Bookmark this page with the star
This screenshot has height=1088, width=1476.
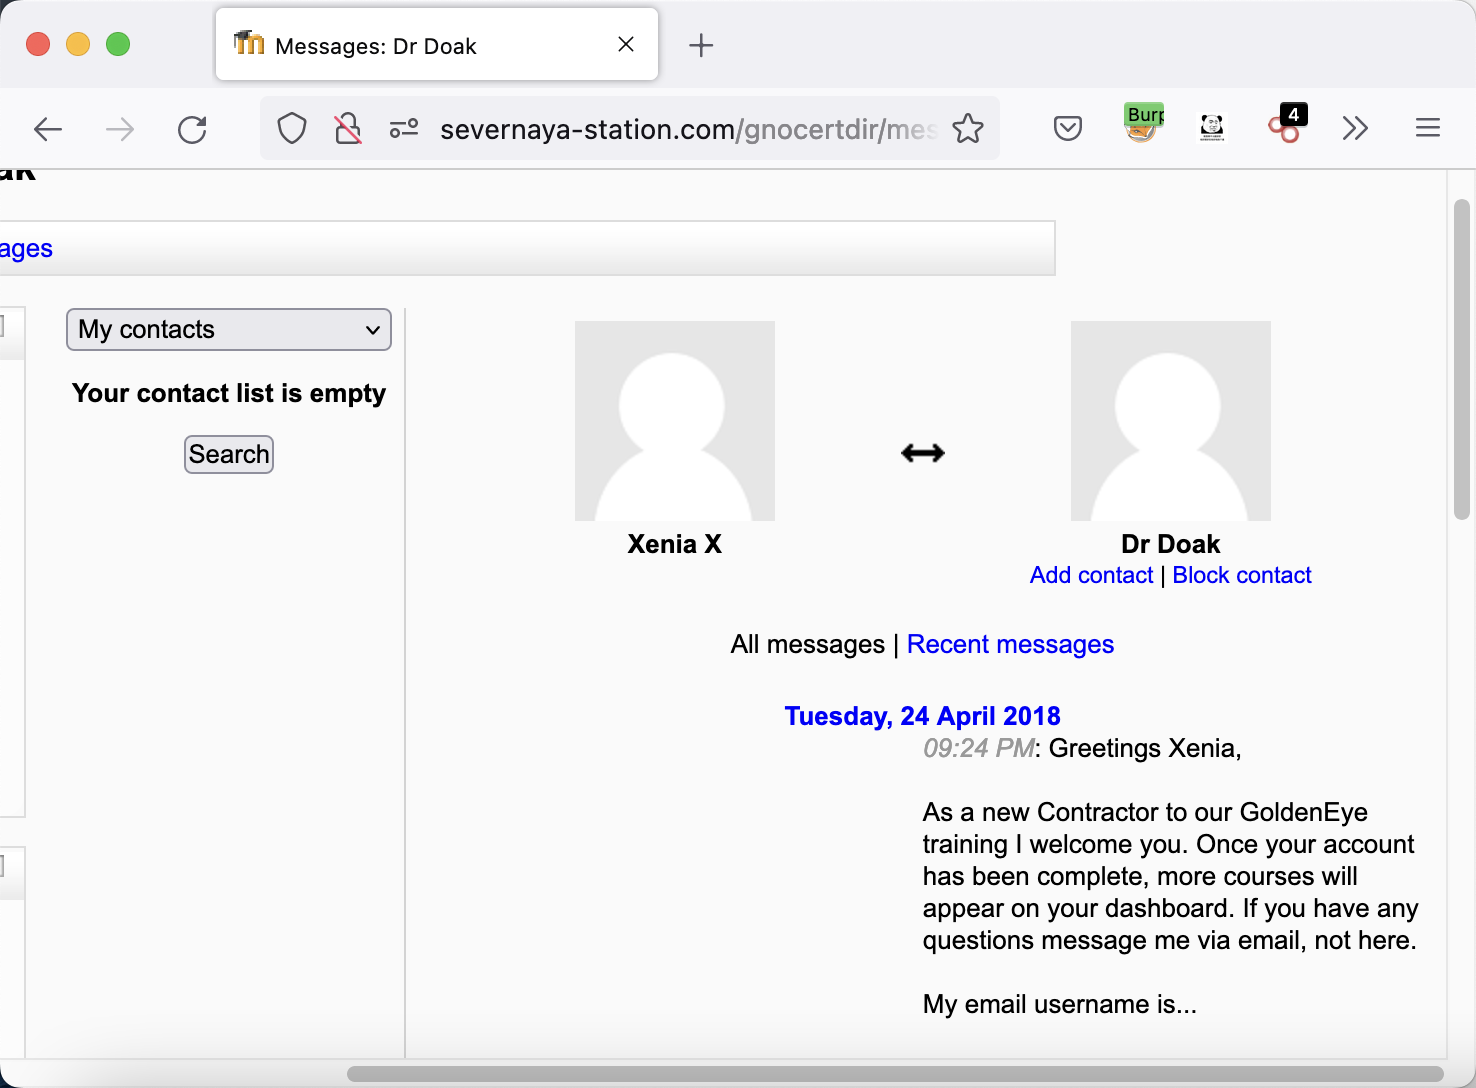click(967, 129)
